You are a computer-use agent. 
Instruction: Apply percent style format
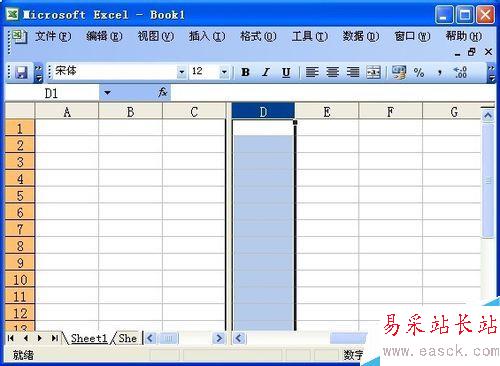click(x=419, y=72)
